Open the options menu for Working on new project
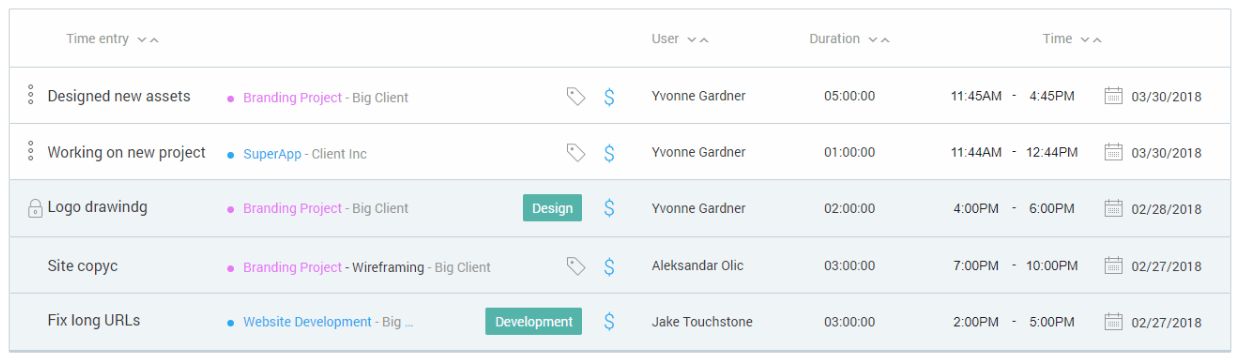1238x360 pixels. point(31,152)
